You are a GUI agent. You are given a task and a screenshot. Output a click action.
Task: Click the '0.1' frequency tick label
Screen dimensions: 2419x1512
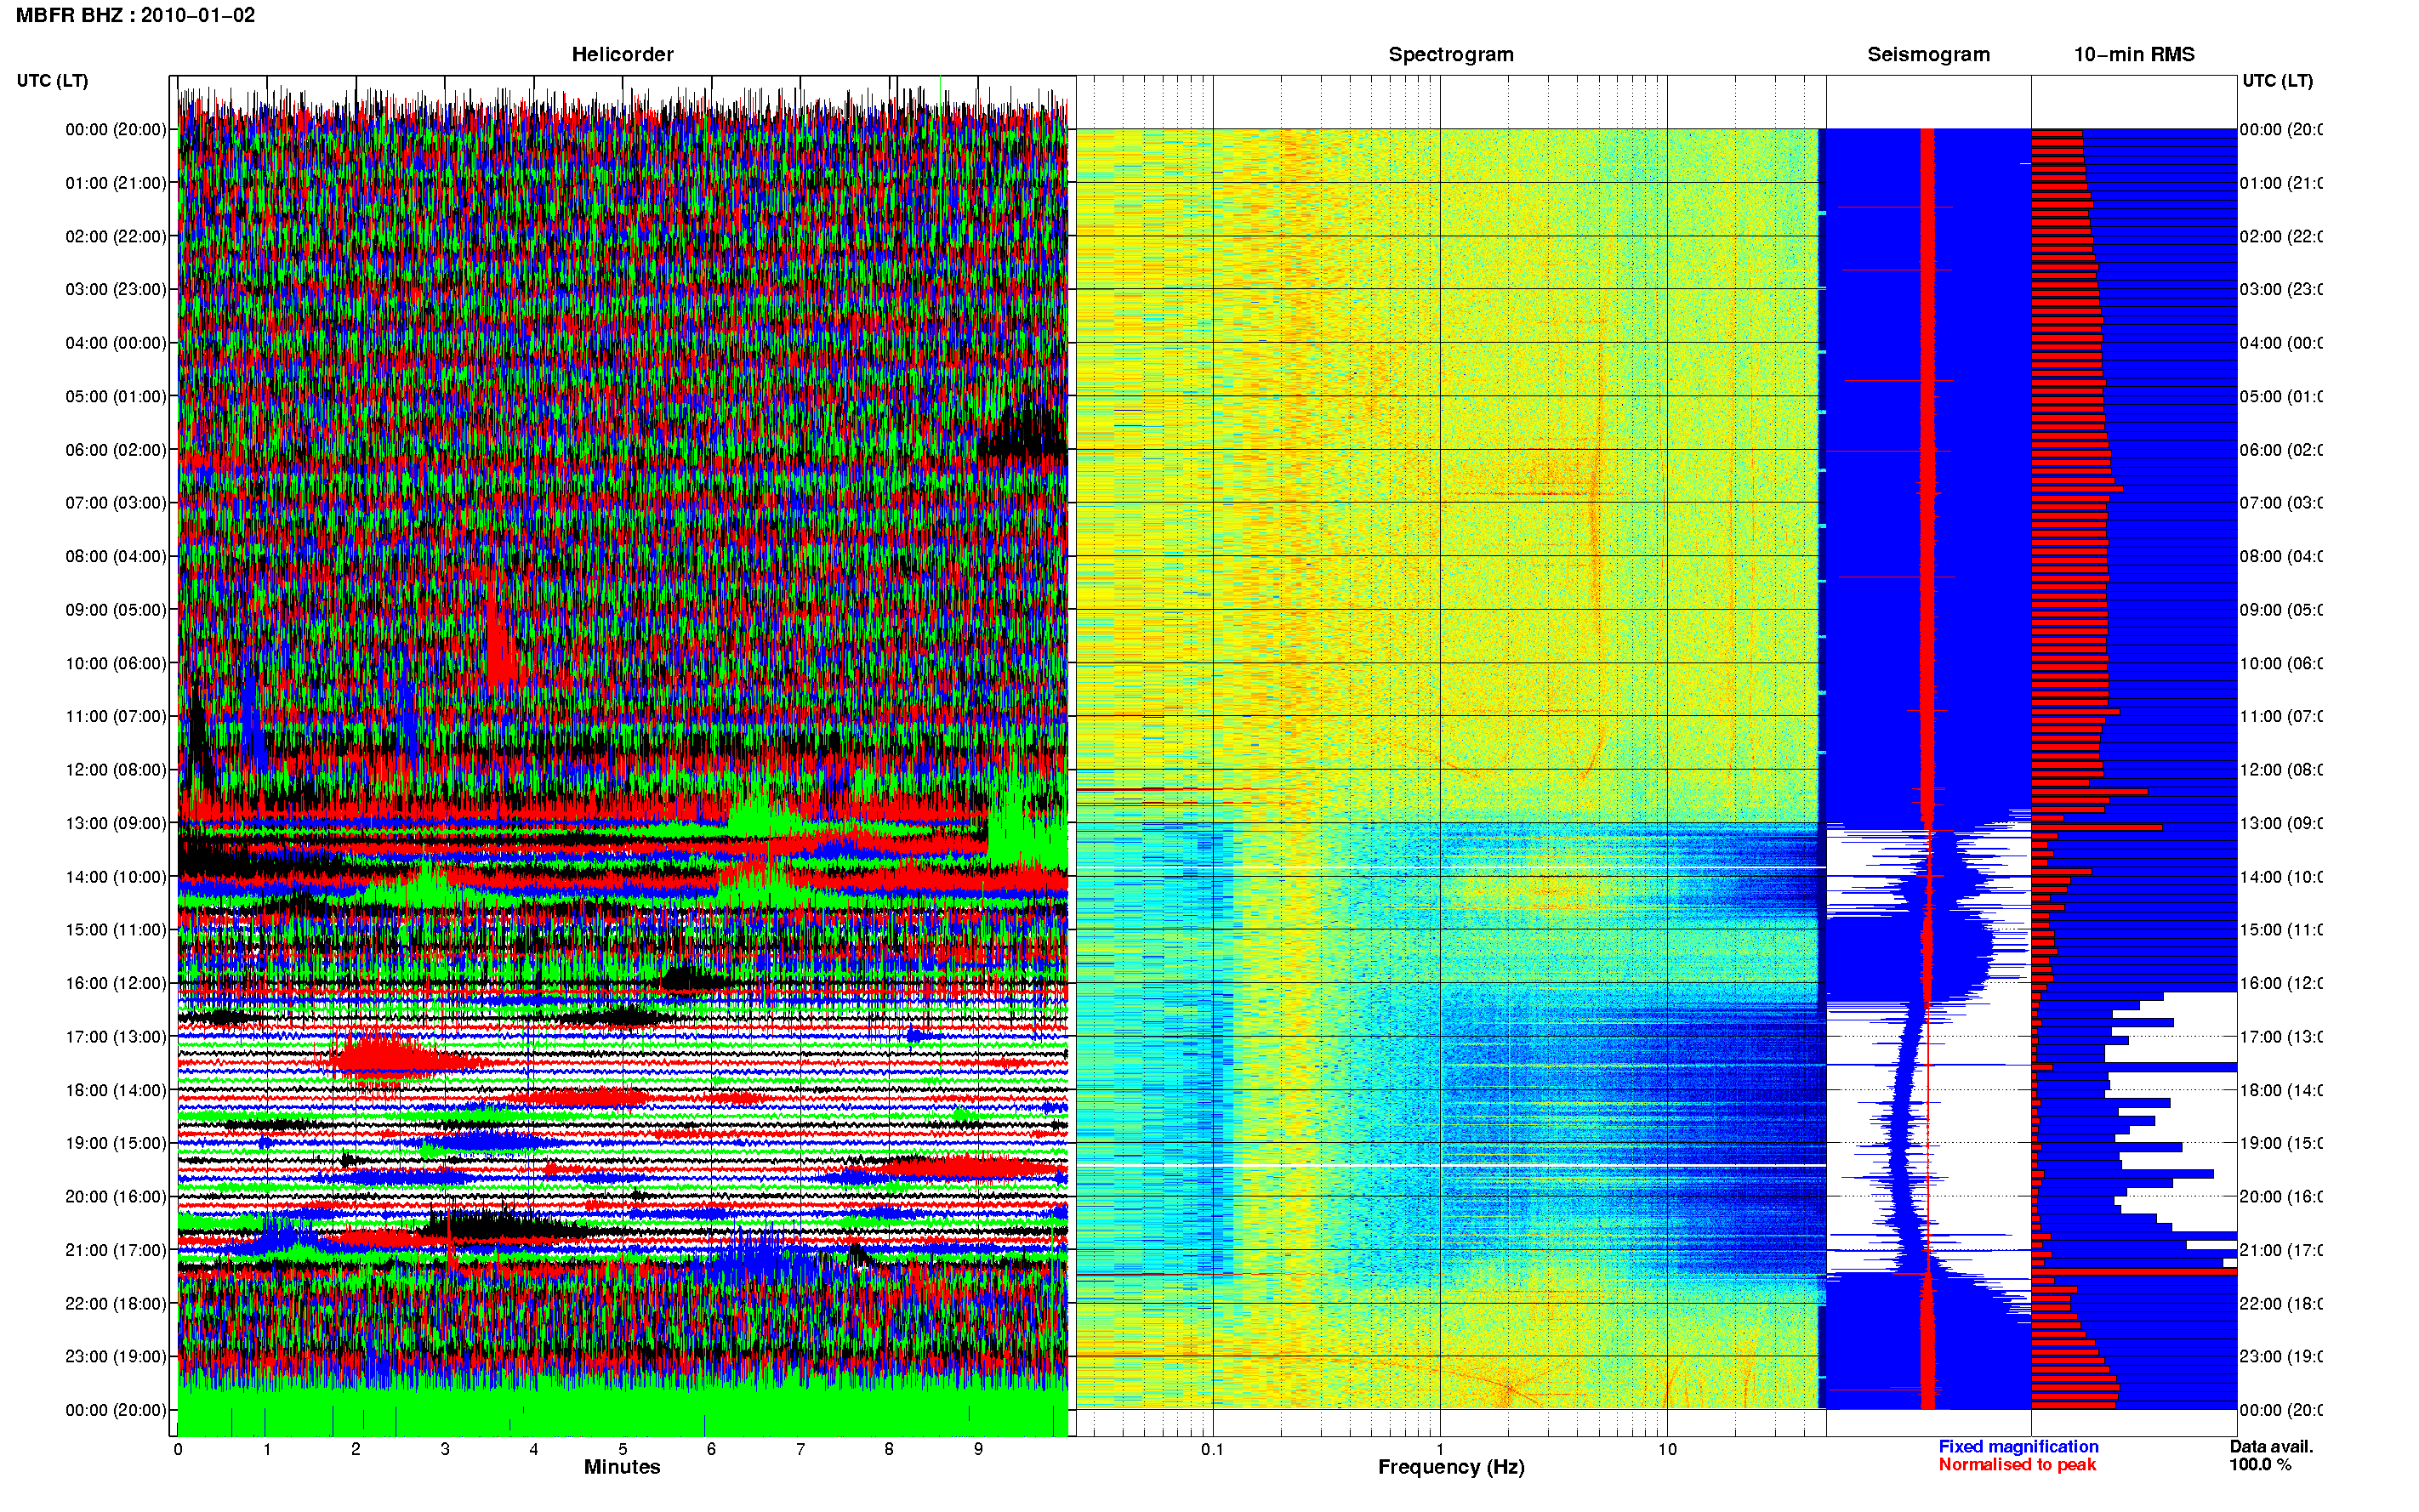[x=1212, y=1449]
